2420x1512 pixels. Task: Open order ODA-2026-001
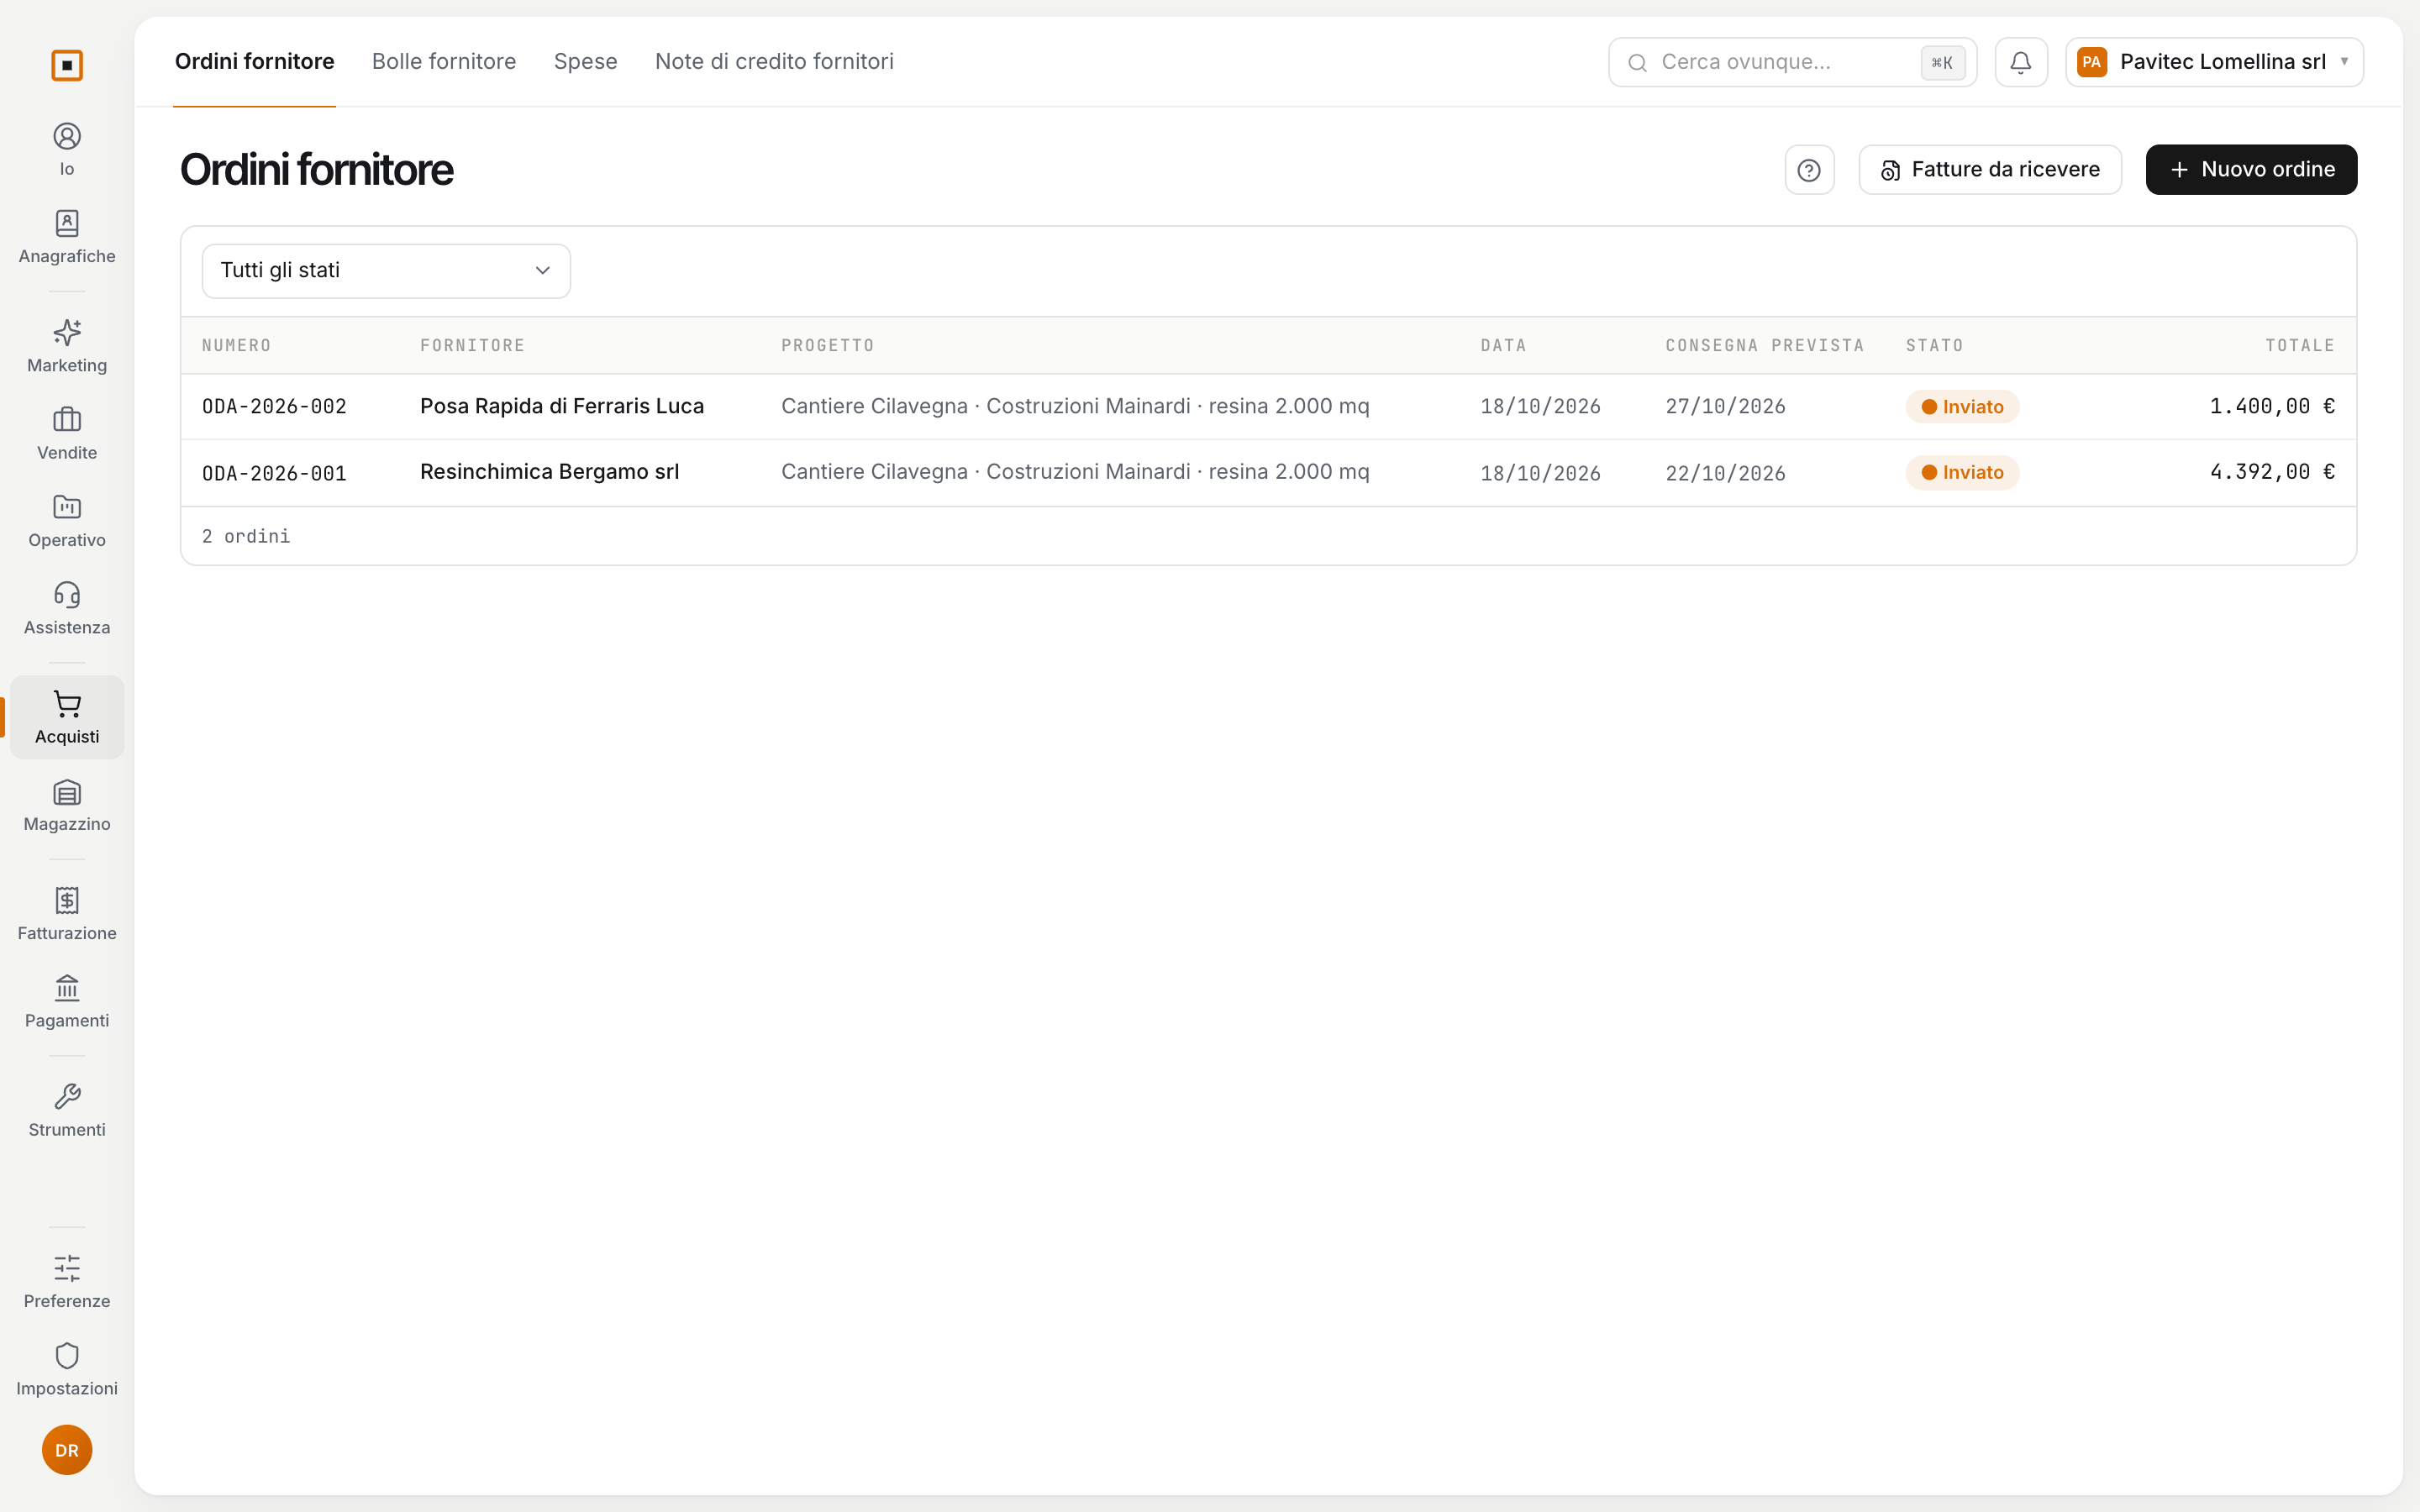[274, 473]
